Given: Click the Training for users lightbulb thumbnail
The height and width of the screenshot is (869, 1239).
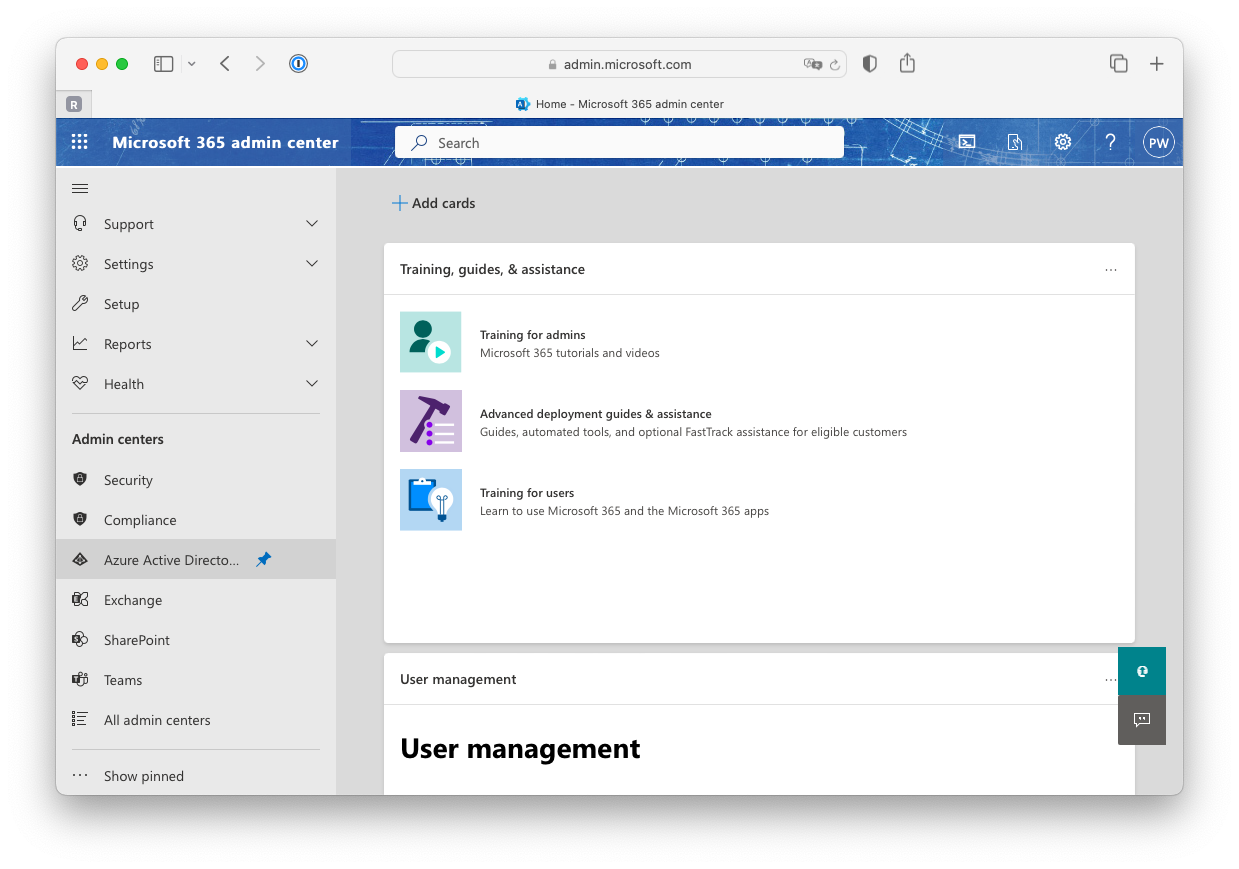Looking at the screenshot, I should coord(431,500).
